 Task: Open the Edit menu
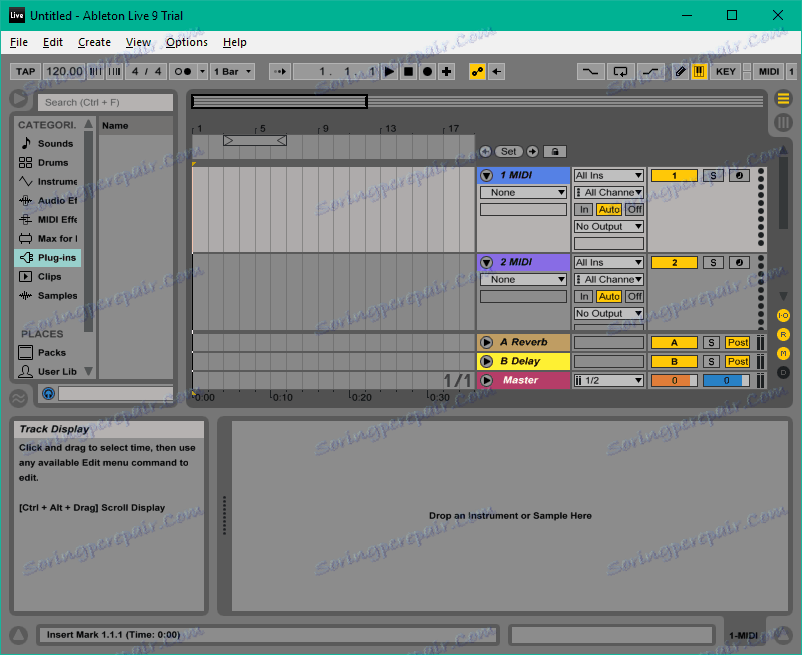pyautogui.click(x=53, y=42)
